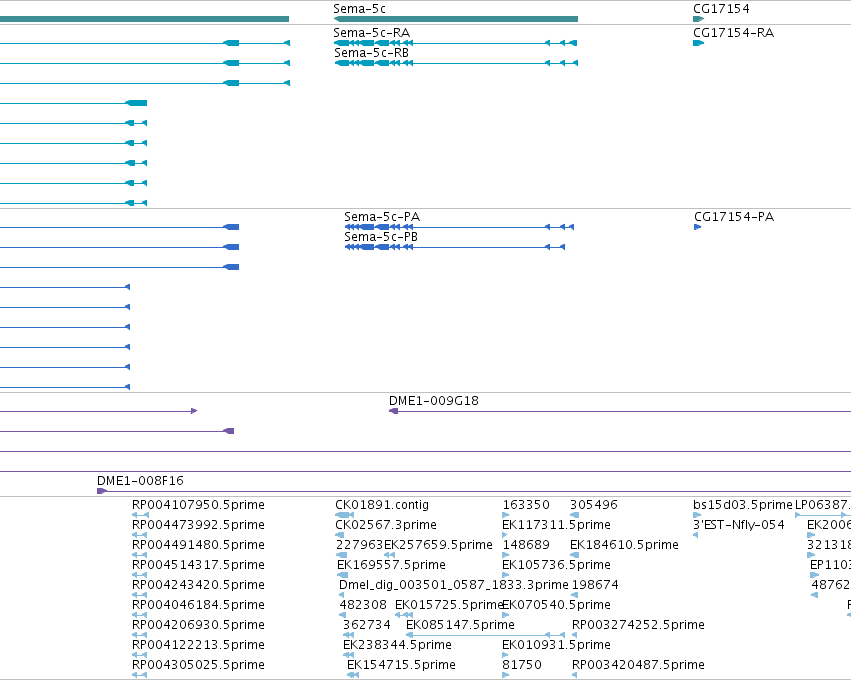
Task: Click the RP004107950.5prime EST label
Action: point(198,505)
